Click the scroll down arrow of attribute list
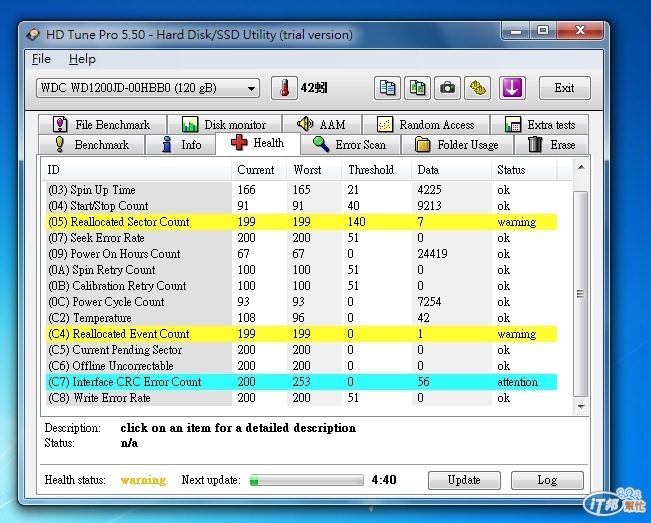This screenshot has width=651, height=523. click(x=581, y=406)
